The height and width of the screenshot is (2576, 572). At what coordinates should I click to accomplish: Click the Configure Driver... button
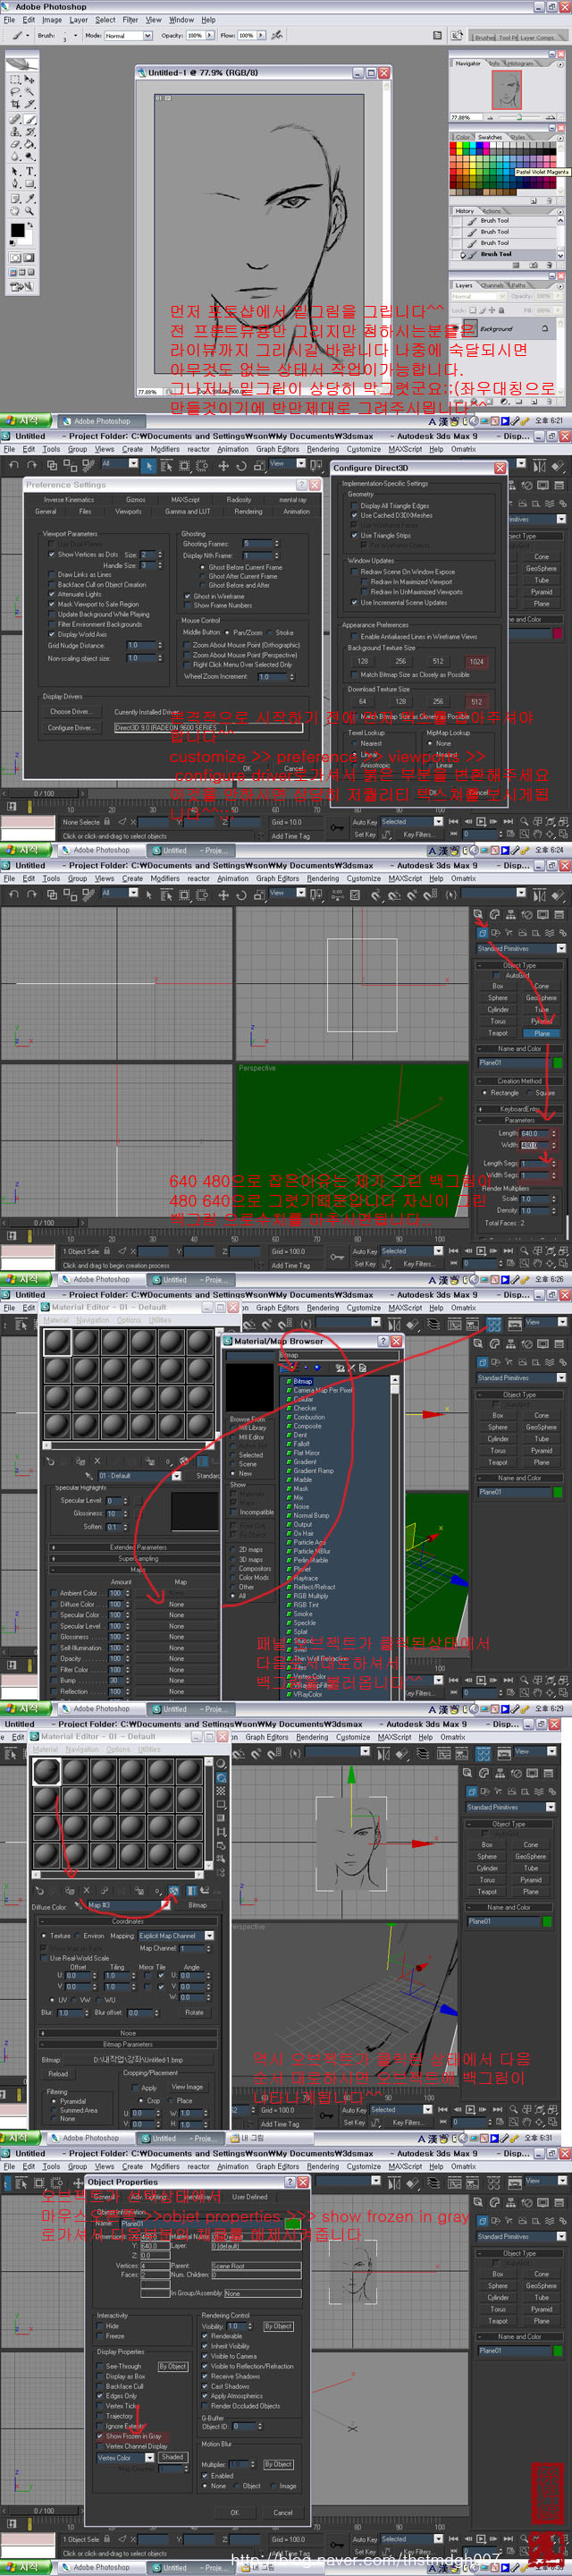(x=71, y=728)
